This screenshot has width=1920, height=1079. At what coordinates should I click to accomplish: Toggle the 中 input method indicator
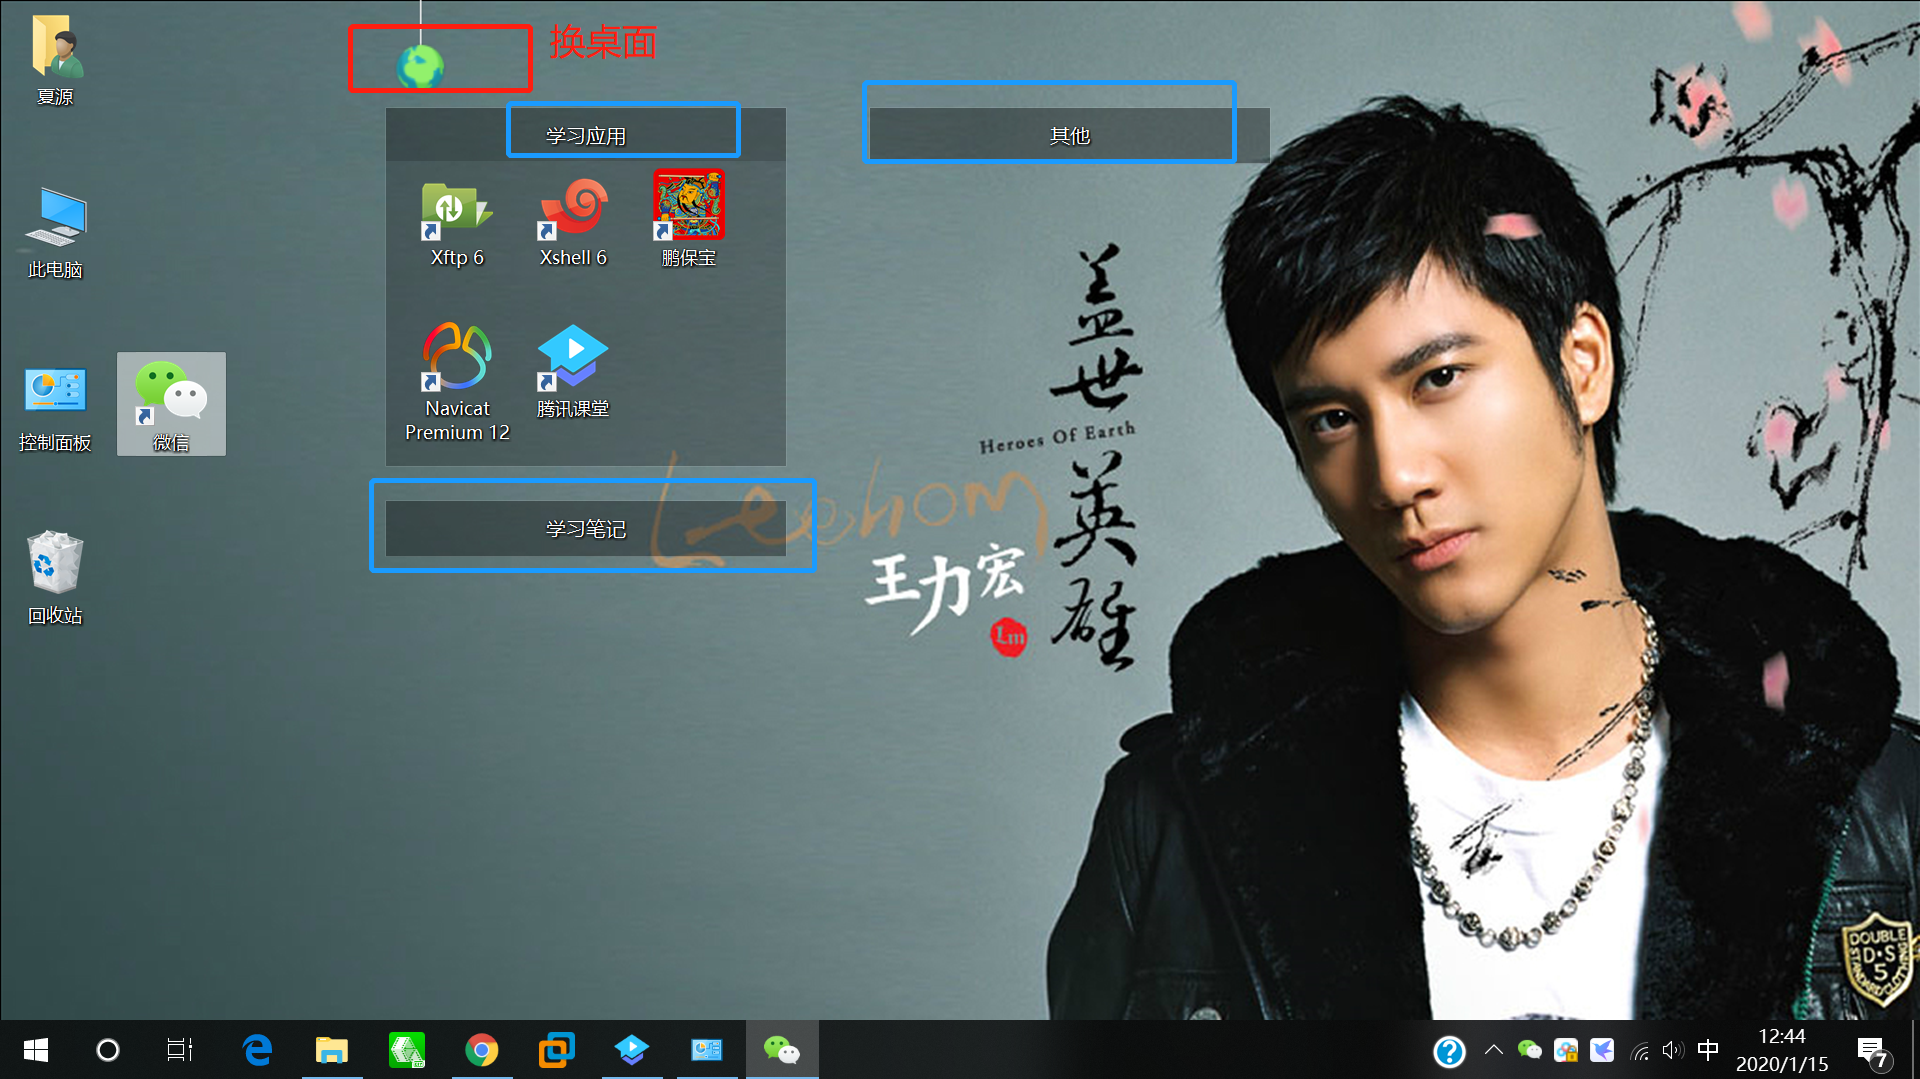coord(1708,1050)
